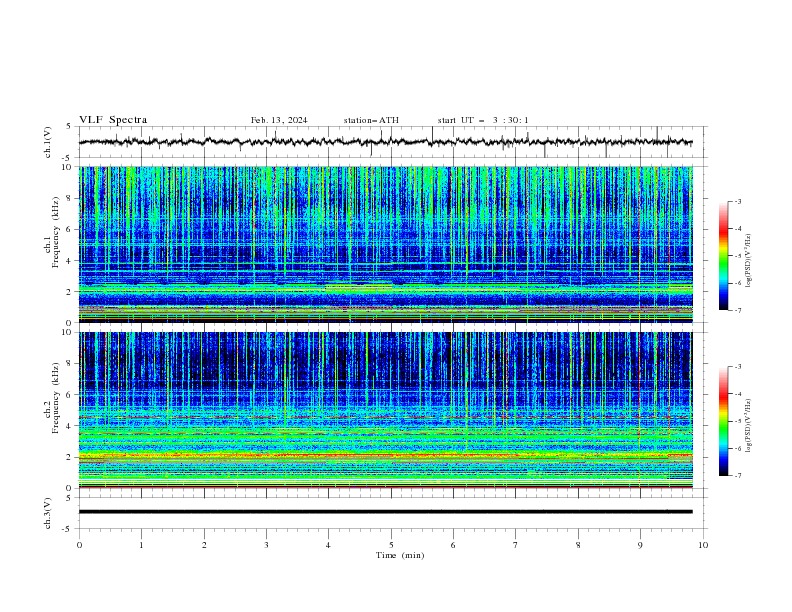Click the ch.2 colorbar's "log(PSD)(V²/Hz)" label
This screenshot has width=792, height=612.
pyautogui.click(x=749, y=426)
